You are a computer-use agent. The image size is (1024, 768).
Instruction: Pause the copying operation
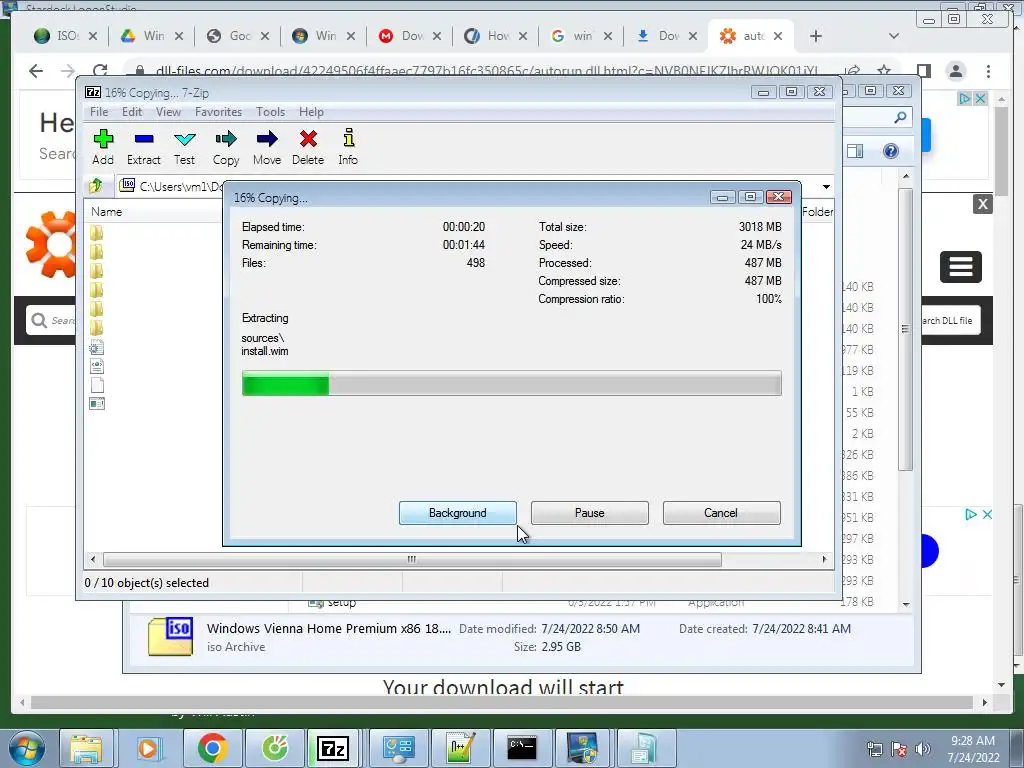pos(590,513)
